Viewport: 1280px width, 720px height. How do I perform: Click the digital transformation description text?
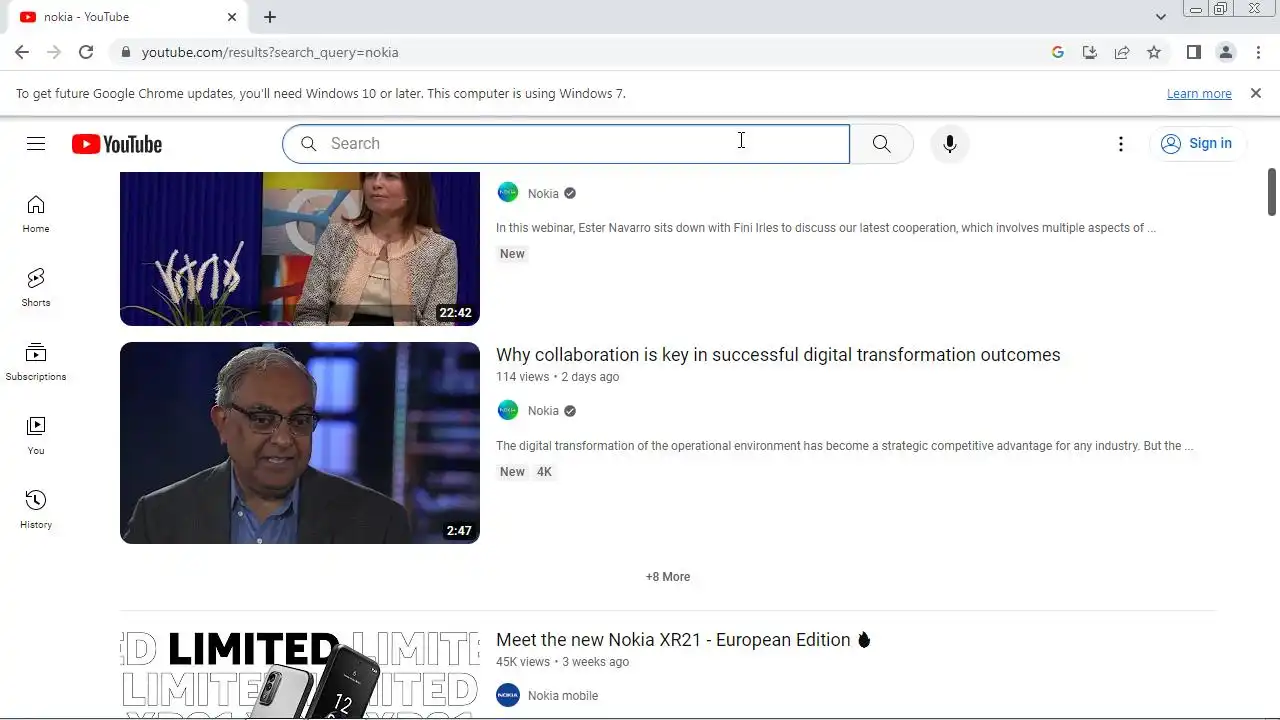(845, 446)
